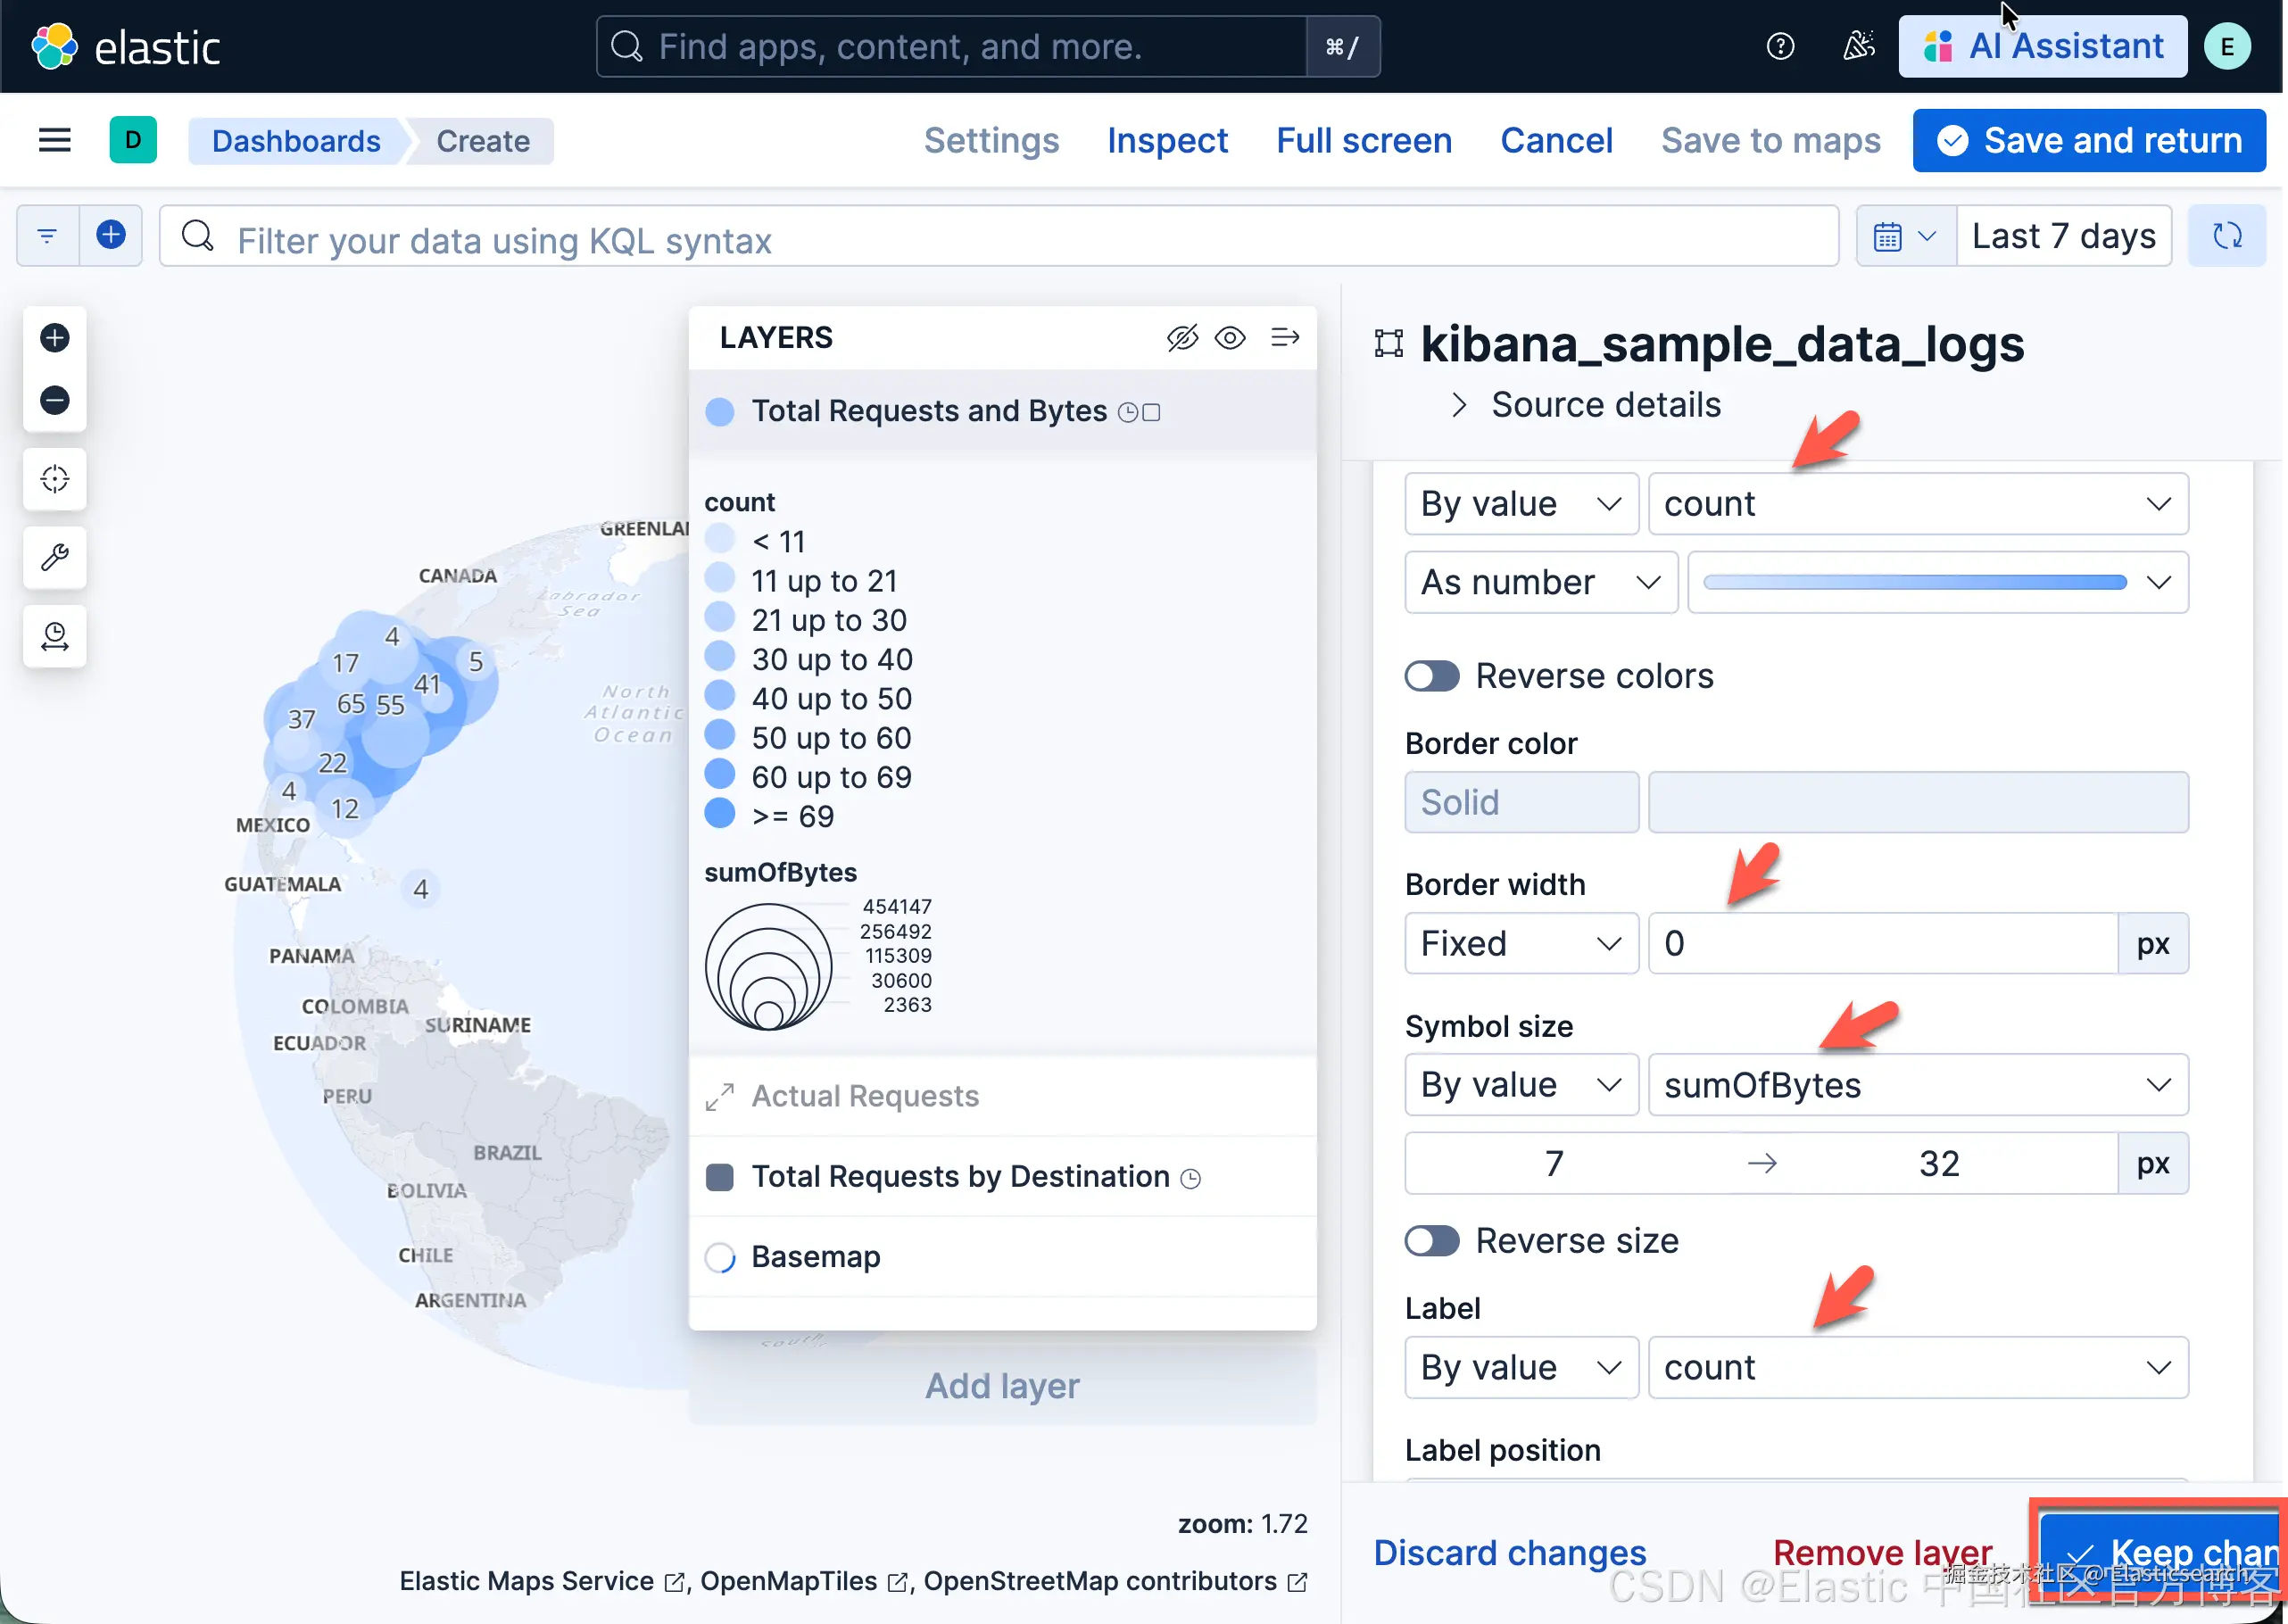Image resolution: width=2288 pixels, height=1624 pixels.
Task: Open the Inspect menu item
Action: pyautogui.click(x=1167, y=141)
